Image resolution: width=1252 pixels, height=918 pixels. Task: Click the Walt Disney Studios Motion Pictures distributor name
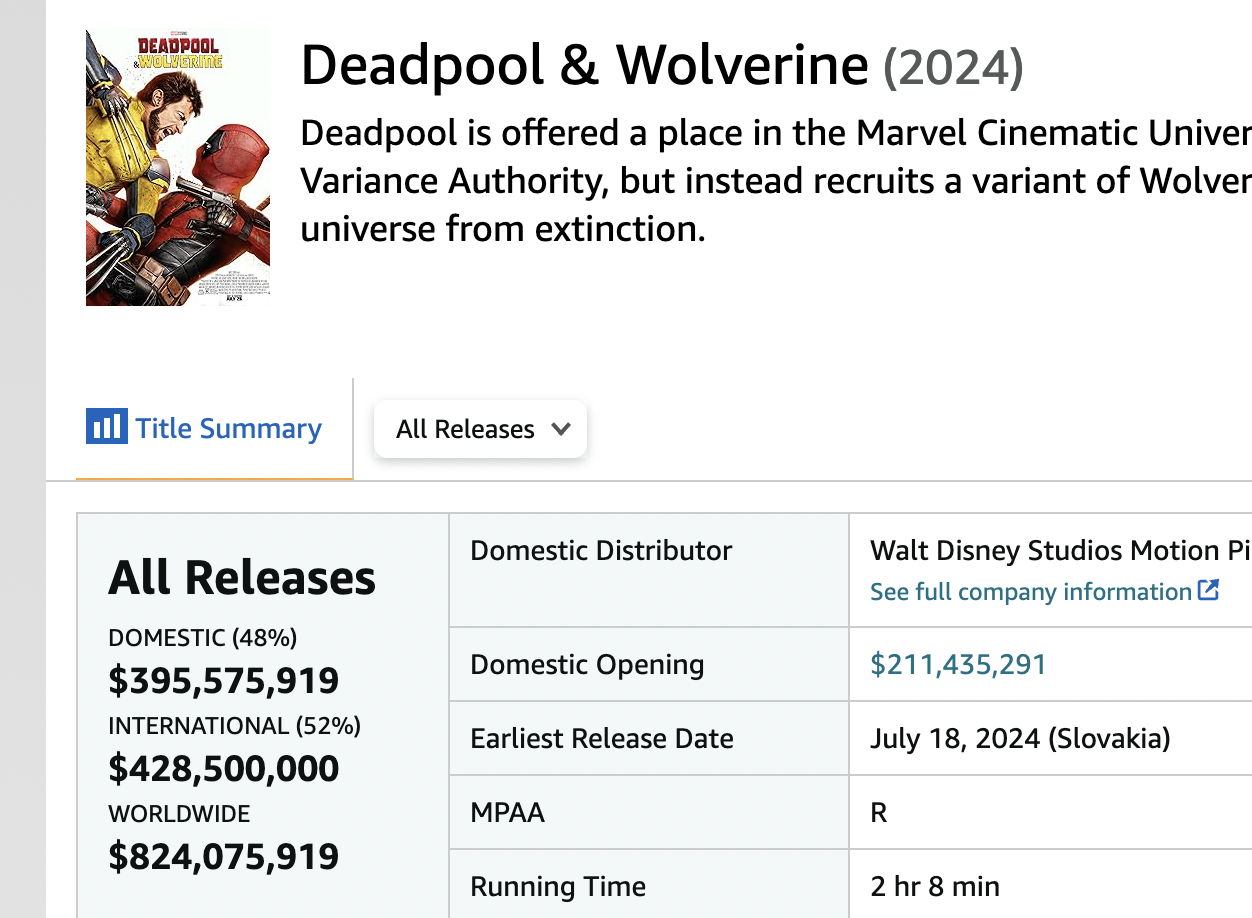point(1061,550)
